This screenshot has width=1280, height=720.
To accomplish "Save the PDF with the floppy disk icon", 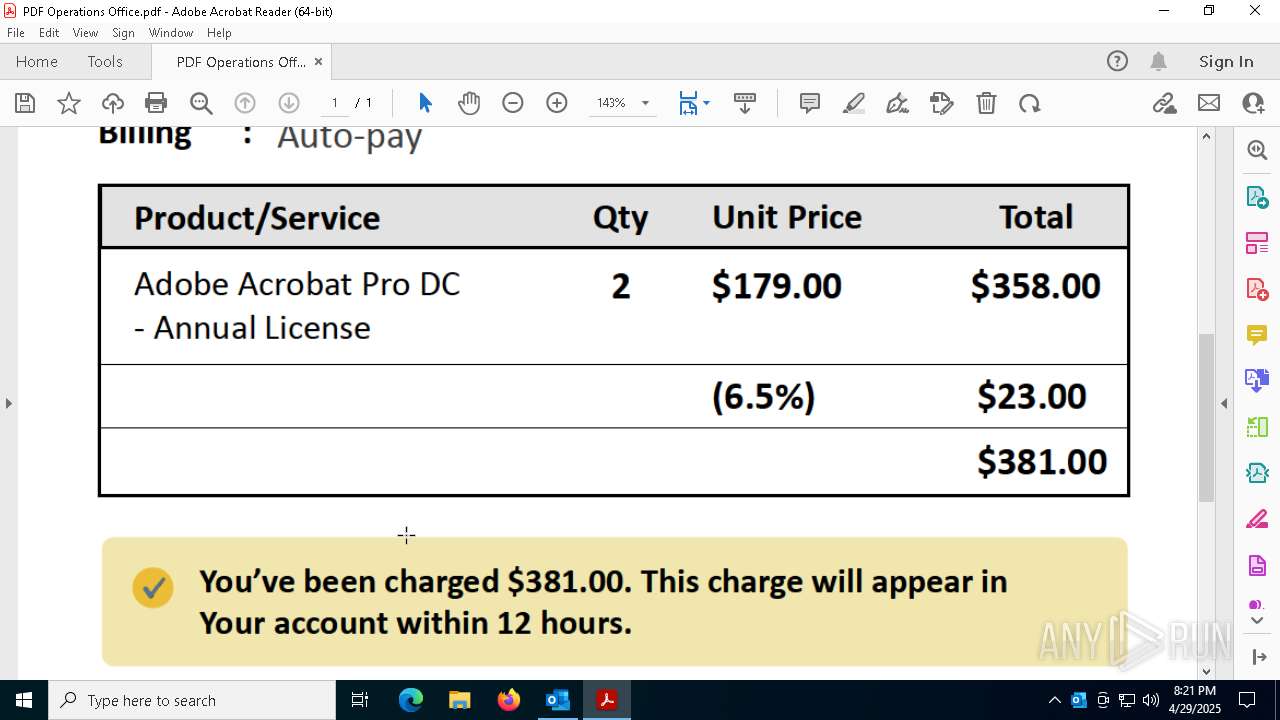I will pyautogui.click(x=25, y=103).
